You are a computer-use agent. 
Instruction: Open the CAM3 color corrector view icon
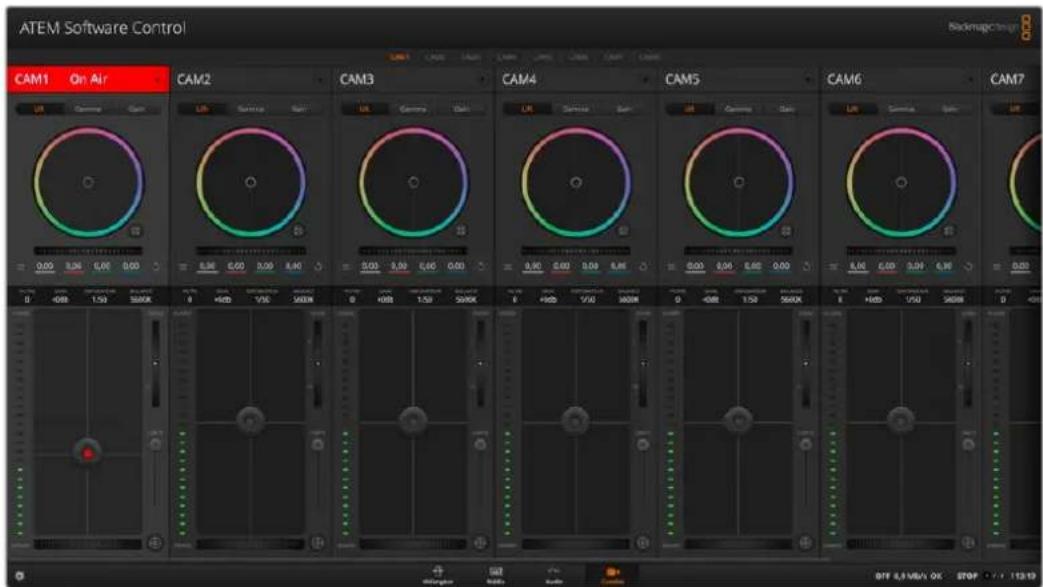point(460,230)
